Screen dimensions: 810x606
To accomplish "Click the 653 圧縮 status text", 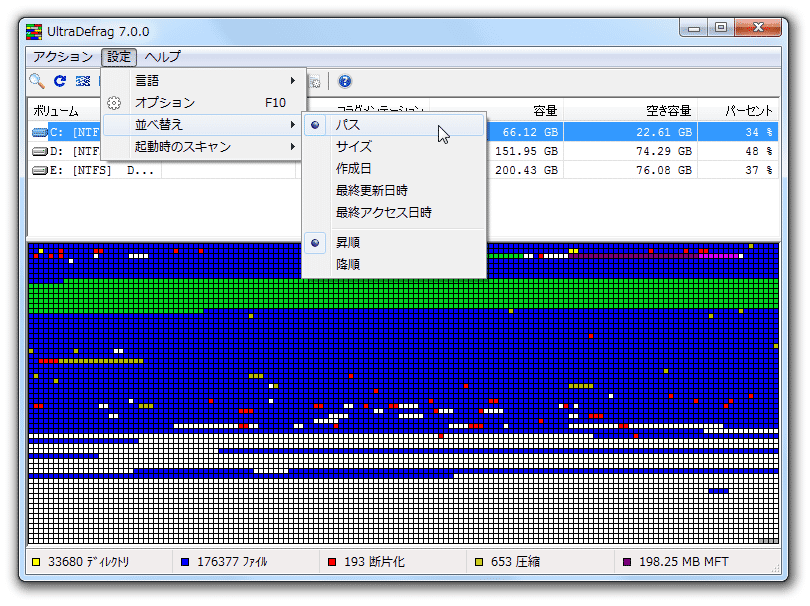I will [x=515, y=562].
